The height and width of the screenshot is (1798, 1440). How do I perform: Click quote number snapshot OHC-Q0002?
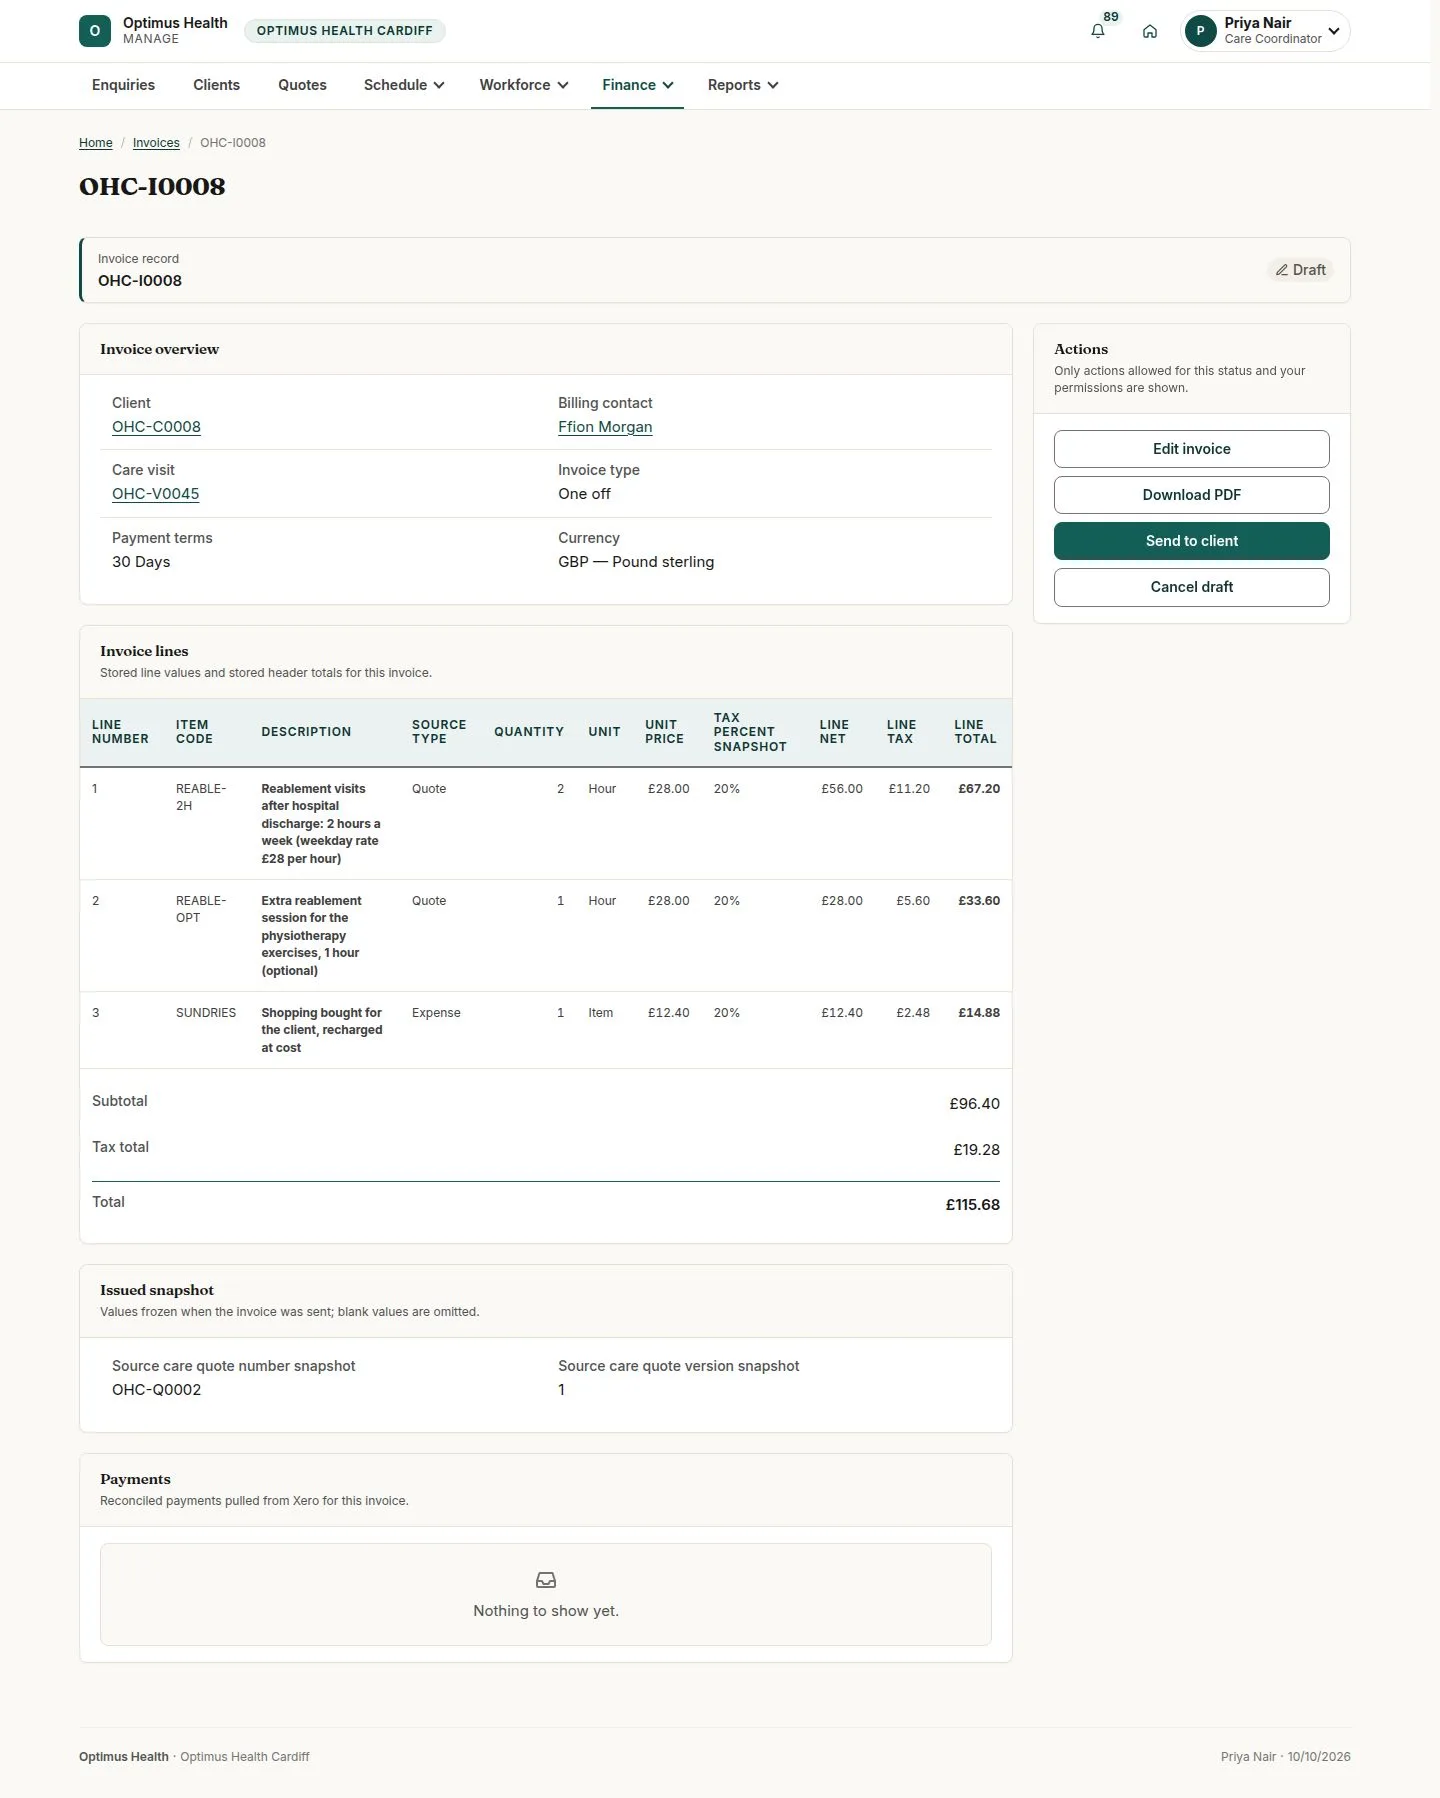tap(156, 1390)
